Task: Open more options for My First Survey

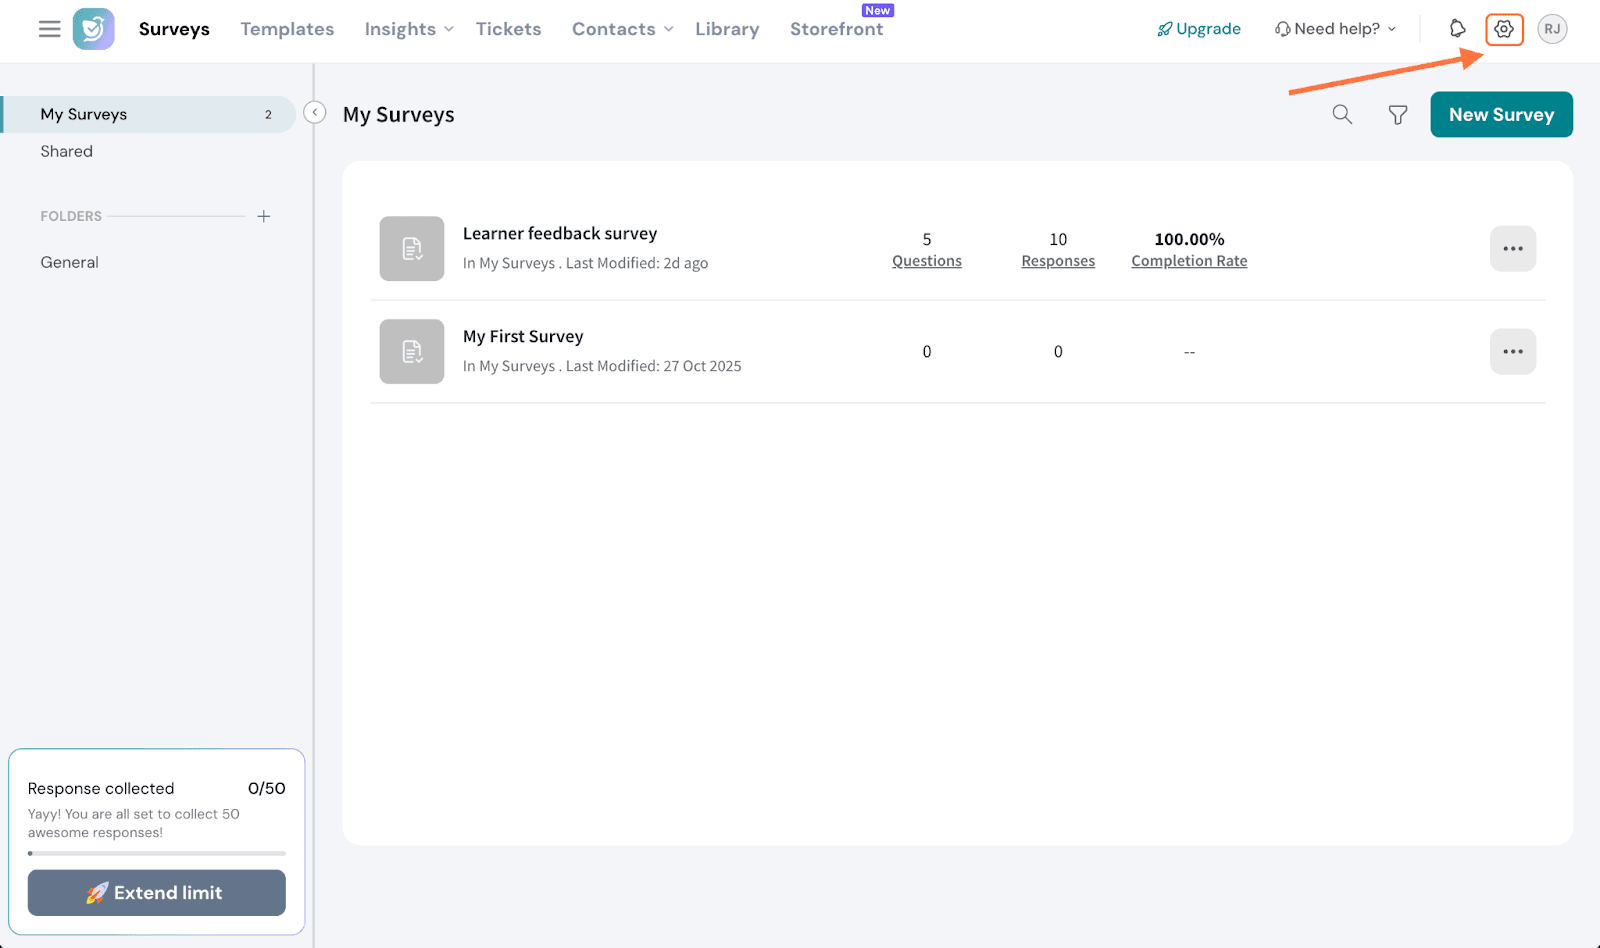Action: 1512,352
